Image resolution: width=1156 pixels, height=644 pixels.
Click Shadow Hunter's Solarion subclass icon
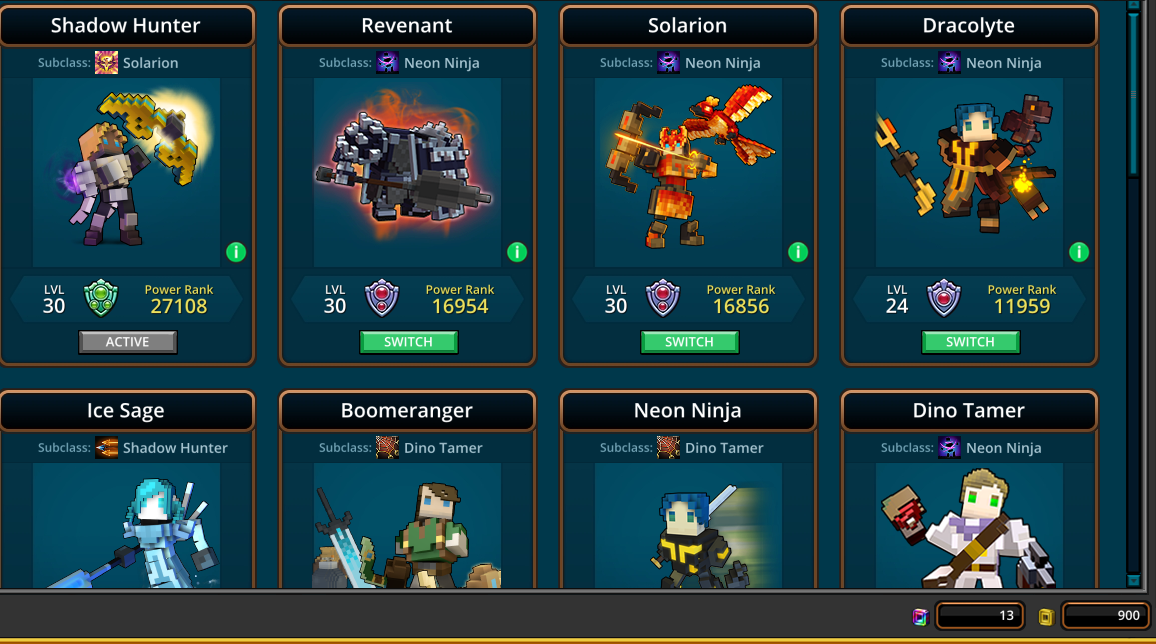[106, 63]
